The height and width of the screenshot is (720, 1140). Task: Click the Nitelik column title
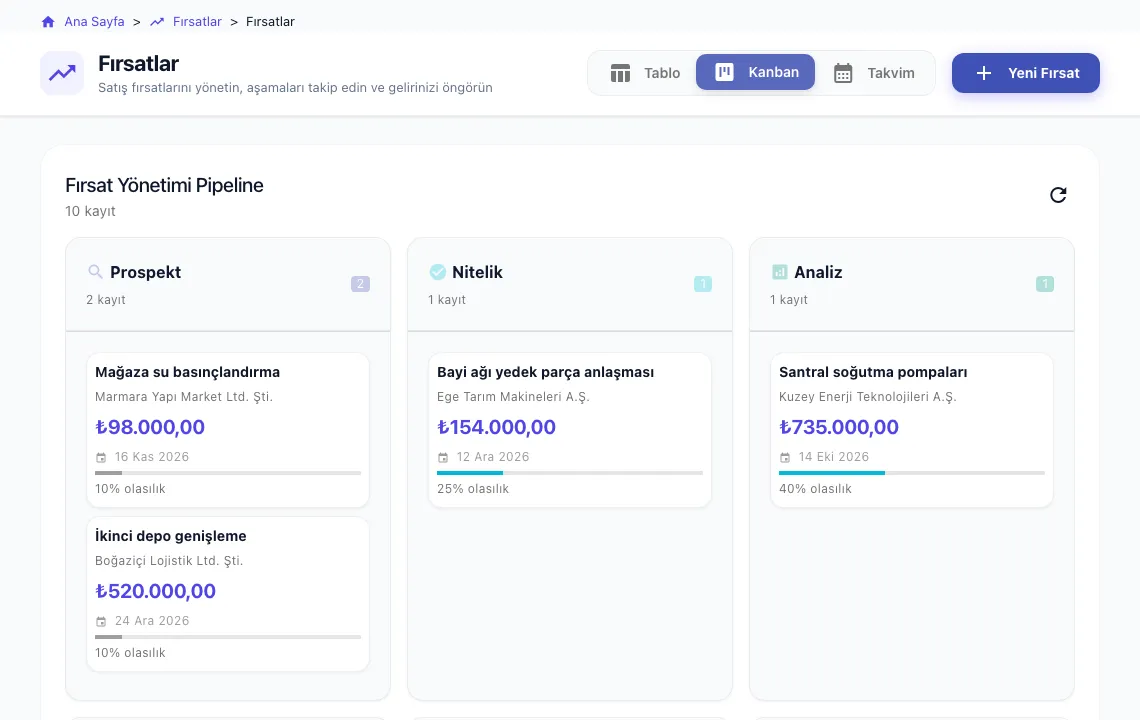click(477, 272)
